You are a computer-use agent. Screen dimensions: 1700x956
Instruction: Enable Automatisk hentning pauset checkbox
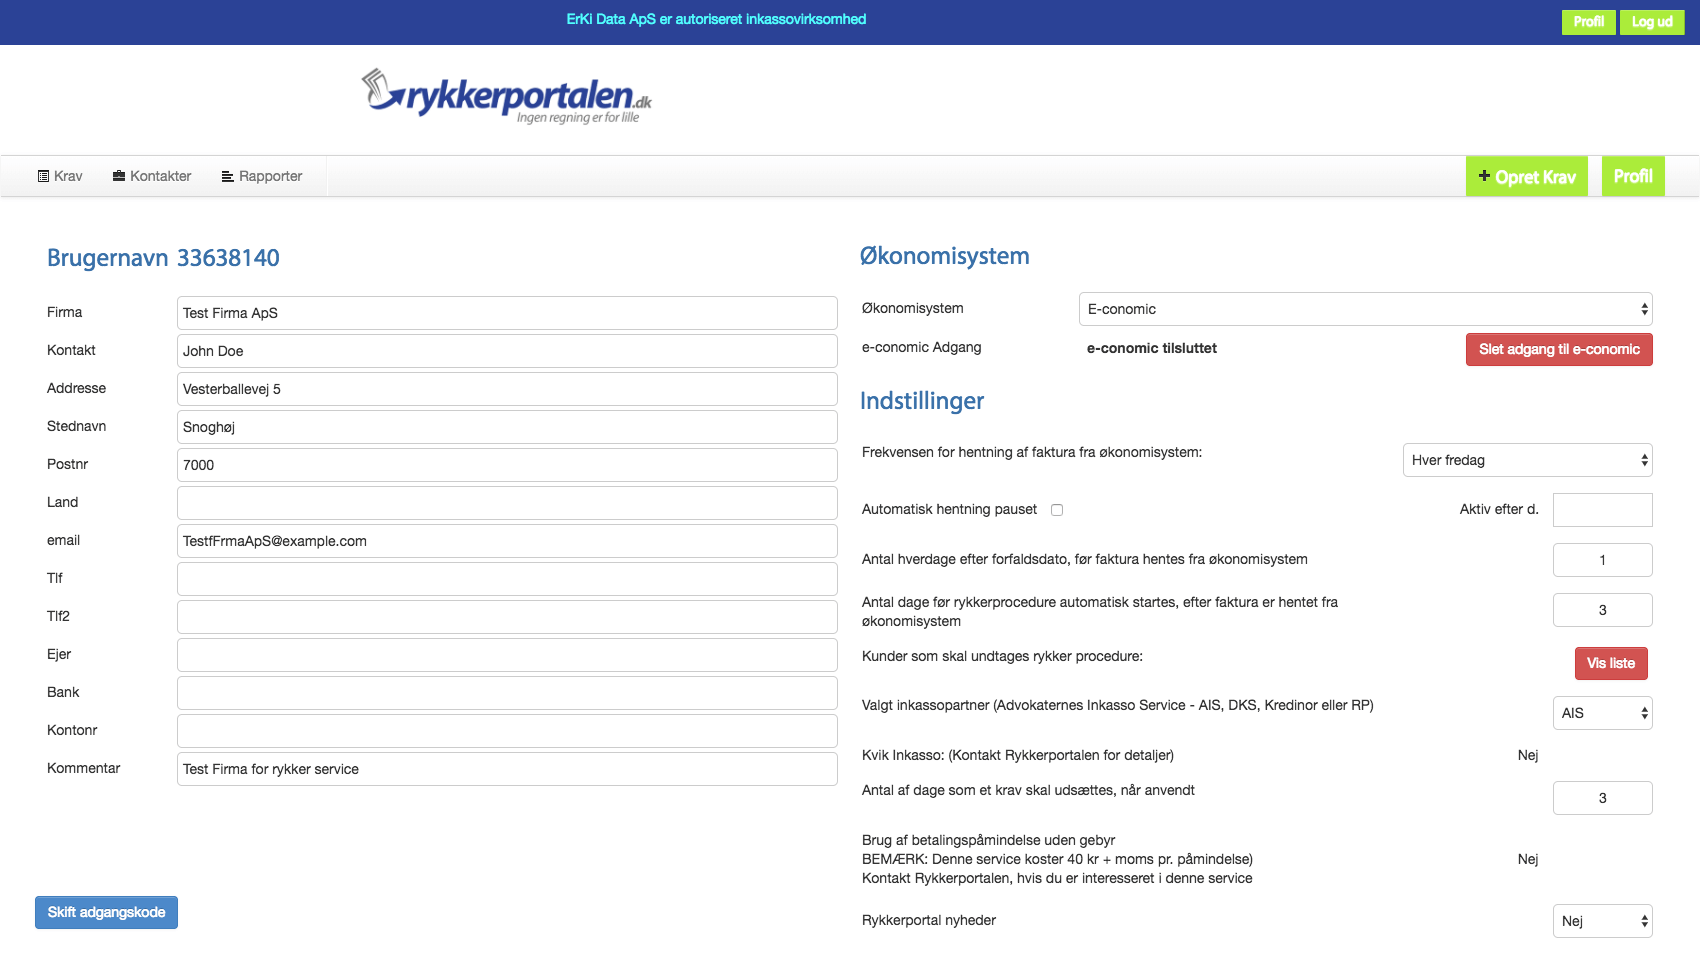[x=1057, y=509]
